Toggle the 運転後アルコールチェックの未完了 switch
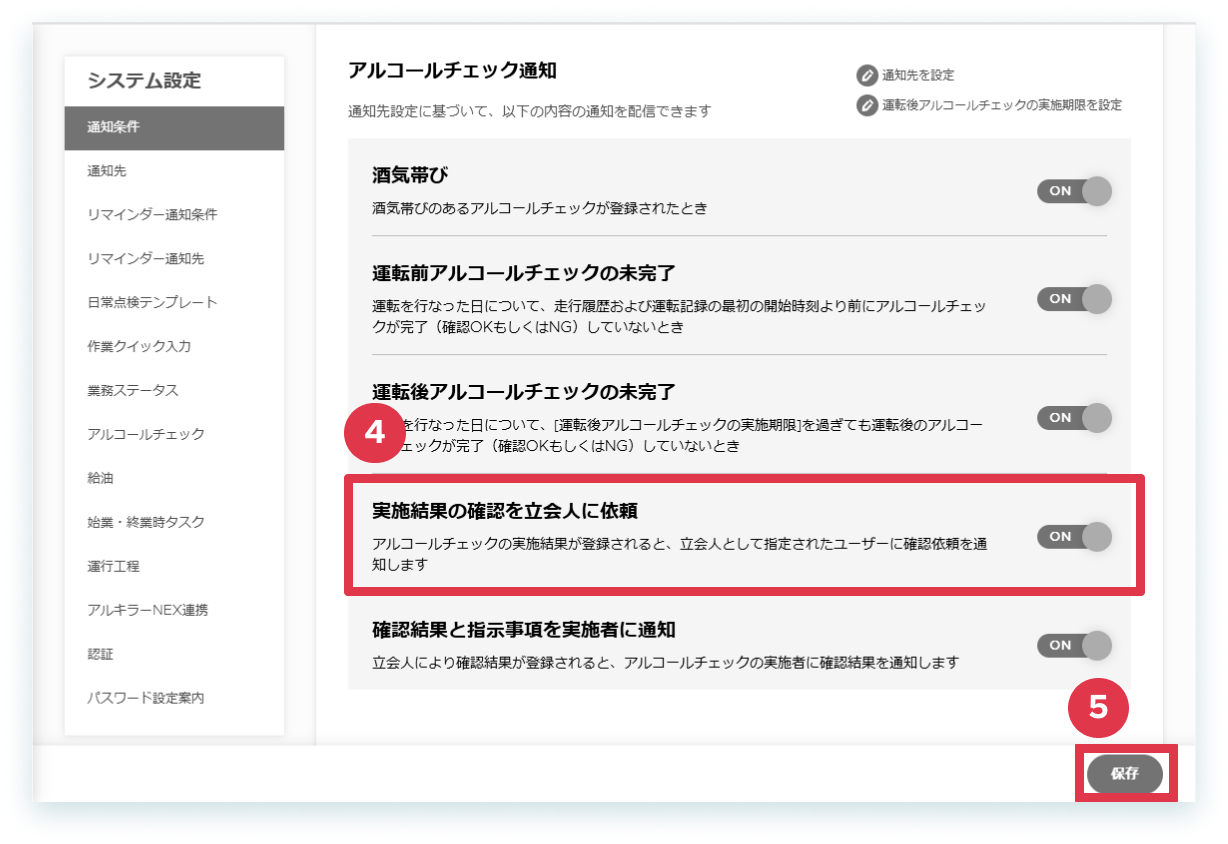1228x844 pixels. pos(1074,418)
